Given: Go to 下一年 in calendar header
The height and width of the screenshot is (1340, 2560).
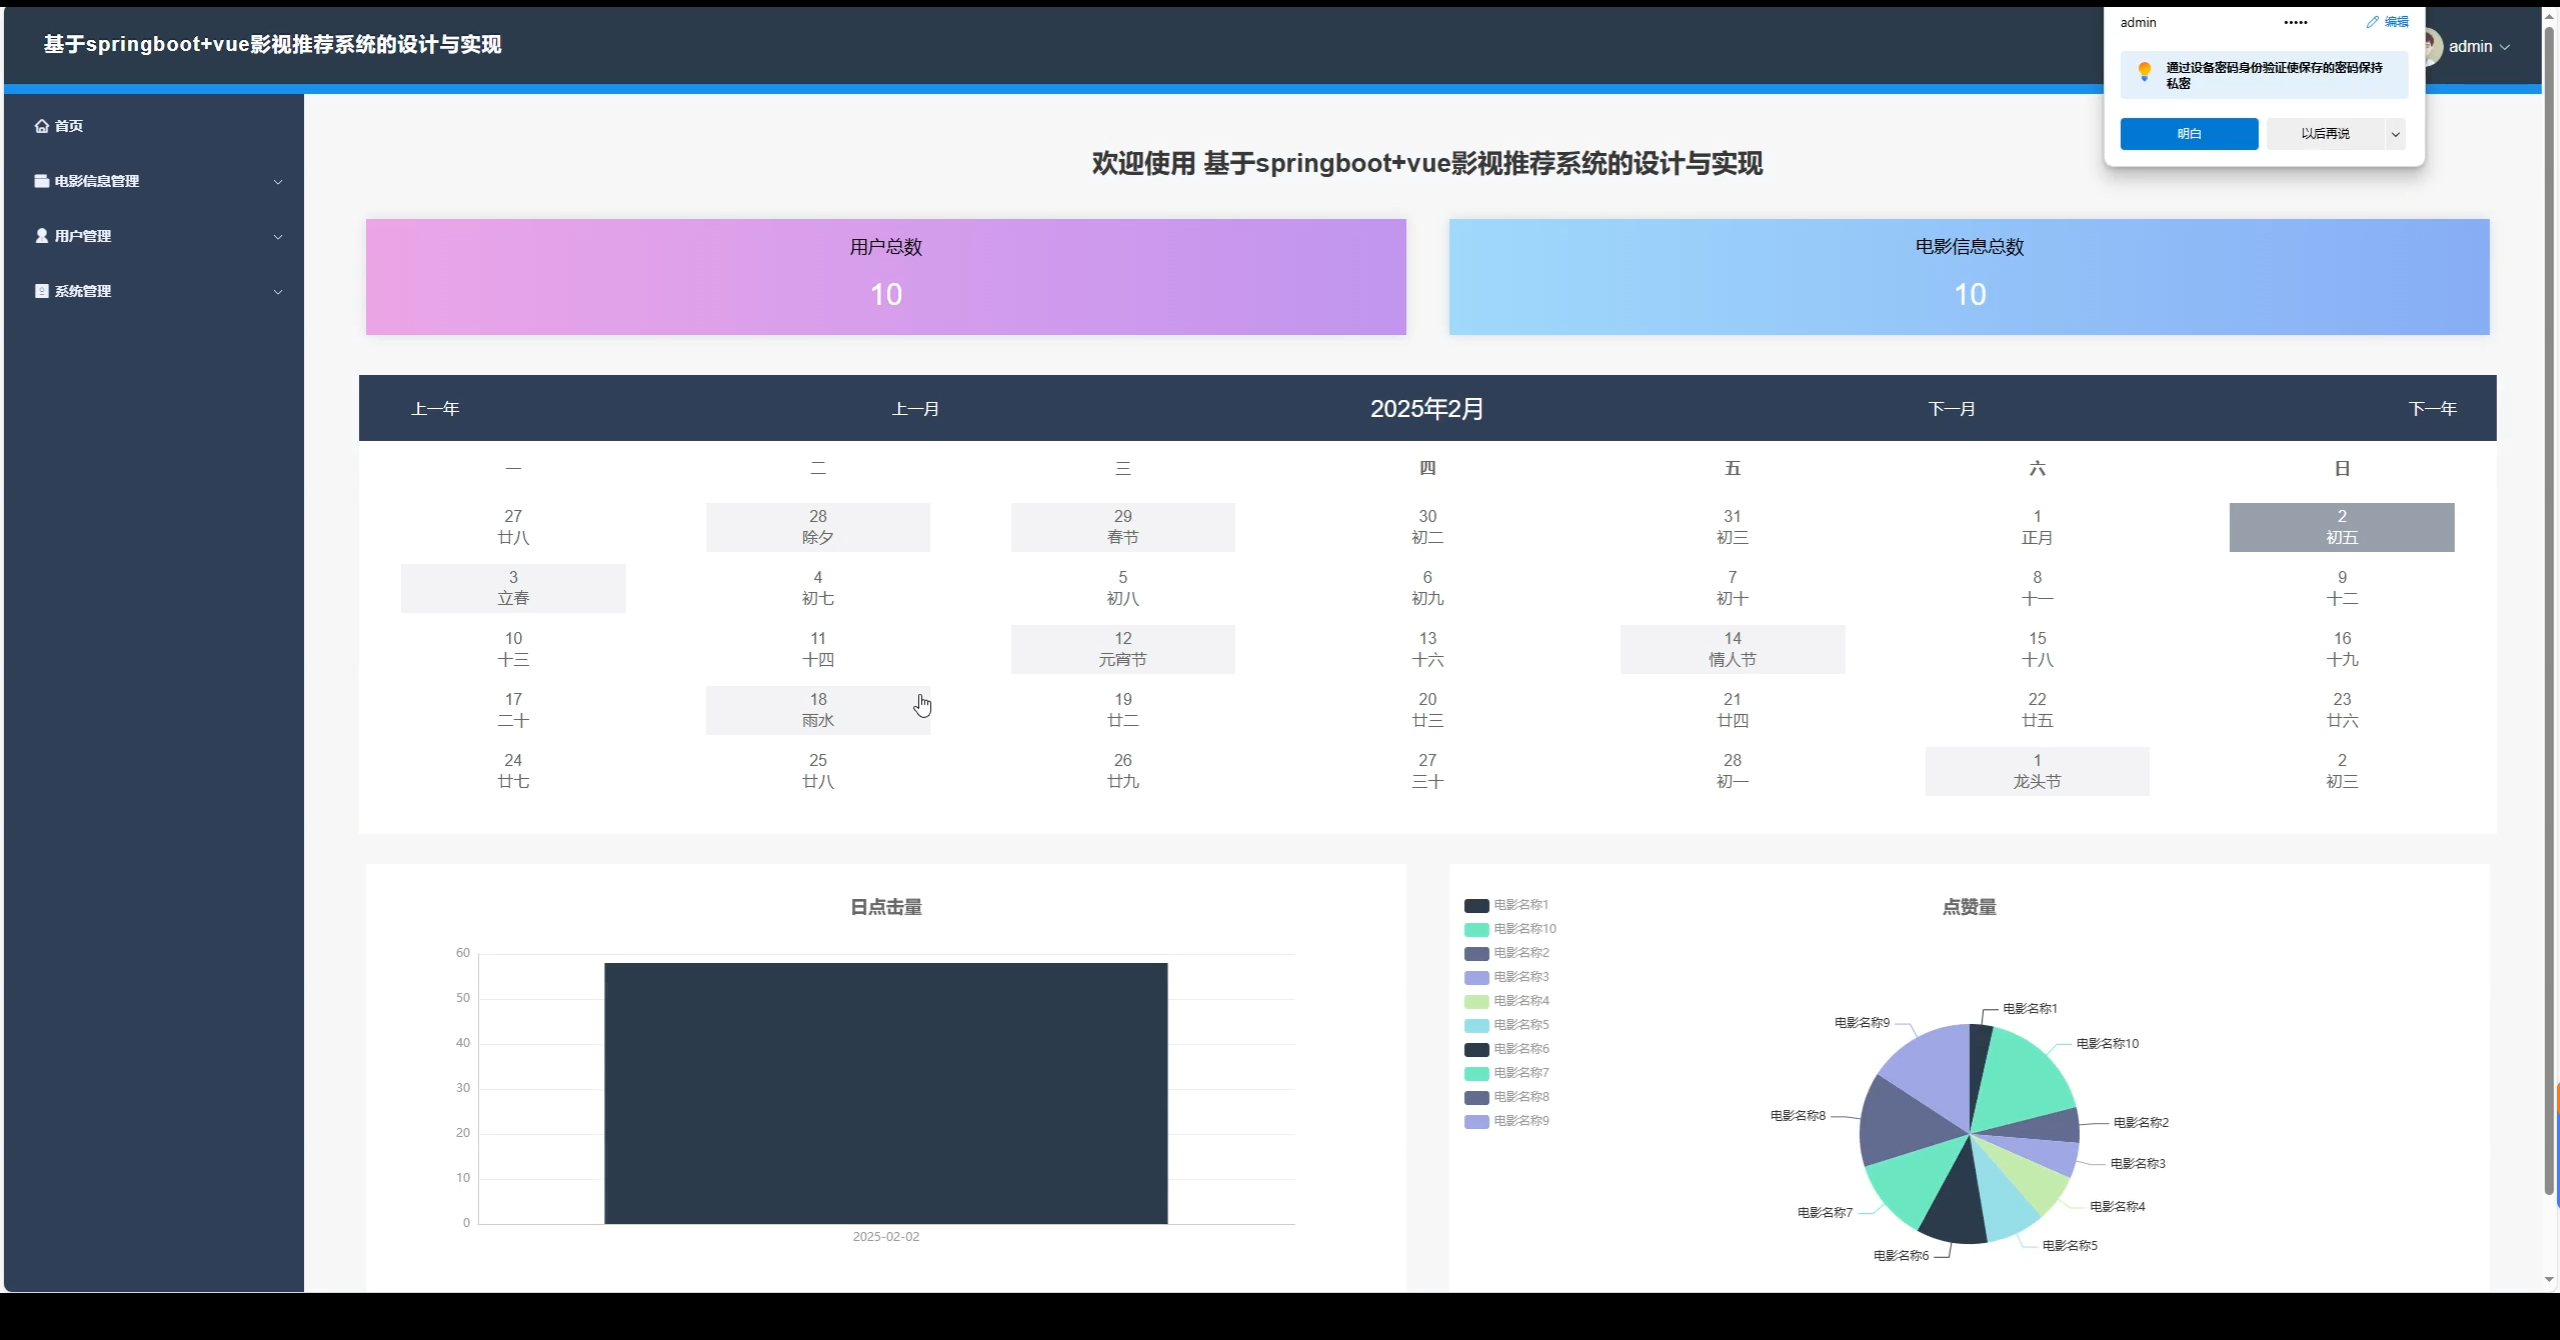Looking at the screenshot, I should (x=2432, y=409).
